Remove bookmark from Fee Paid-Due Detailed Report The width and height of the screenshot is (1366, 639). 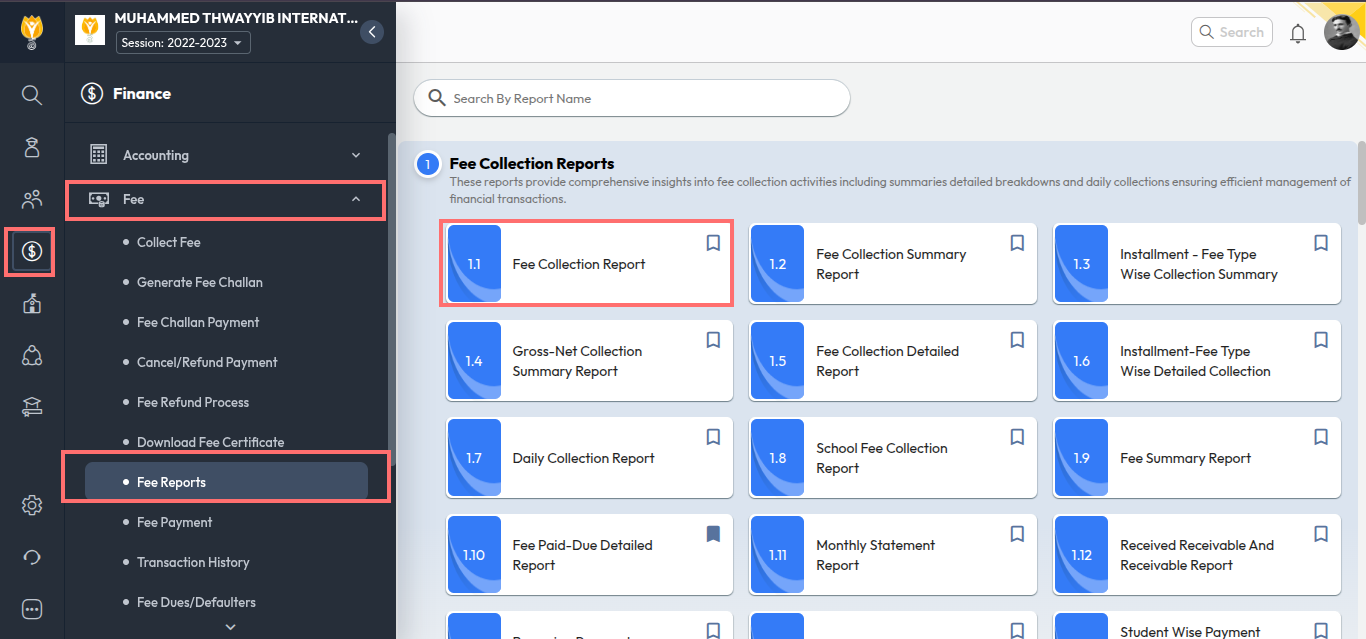click(713, 534)
